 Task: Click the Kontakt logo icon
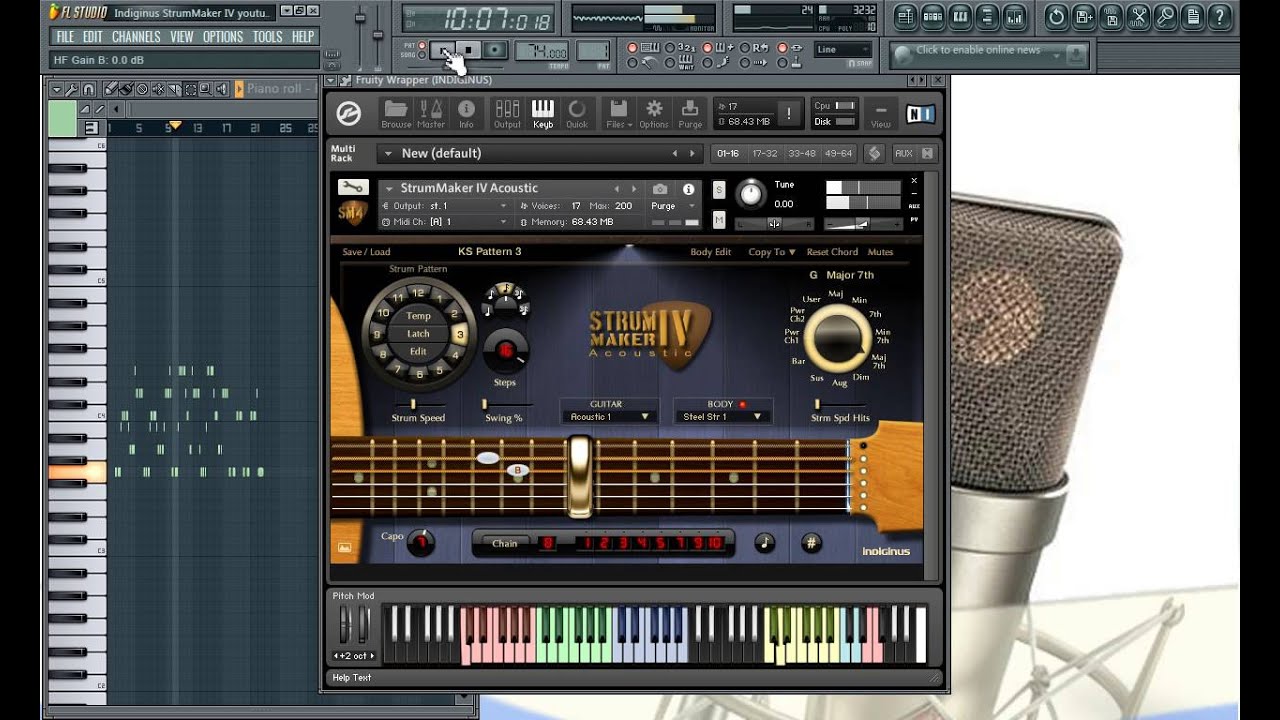click(x=349, y=114)
